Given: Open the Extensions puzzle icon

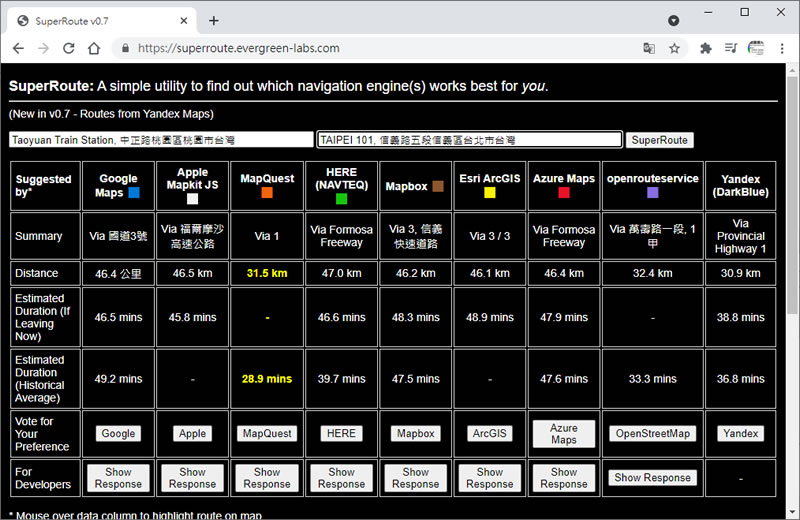Looking at the screenshot, I should [706, 48].
